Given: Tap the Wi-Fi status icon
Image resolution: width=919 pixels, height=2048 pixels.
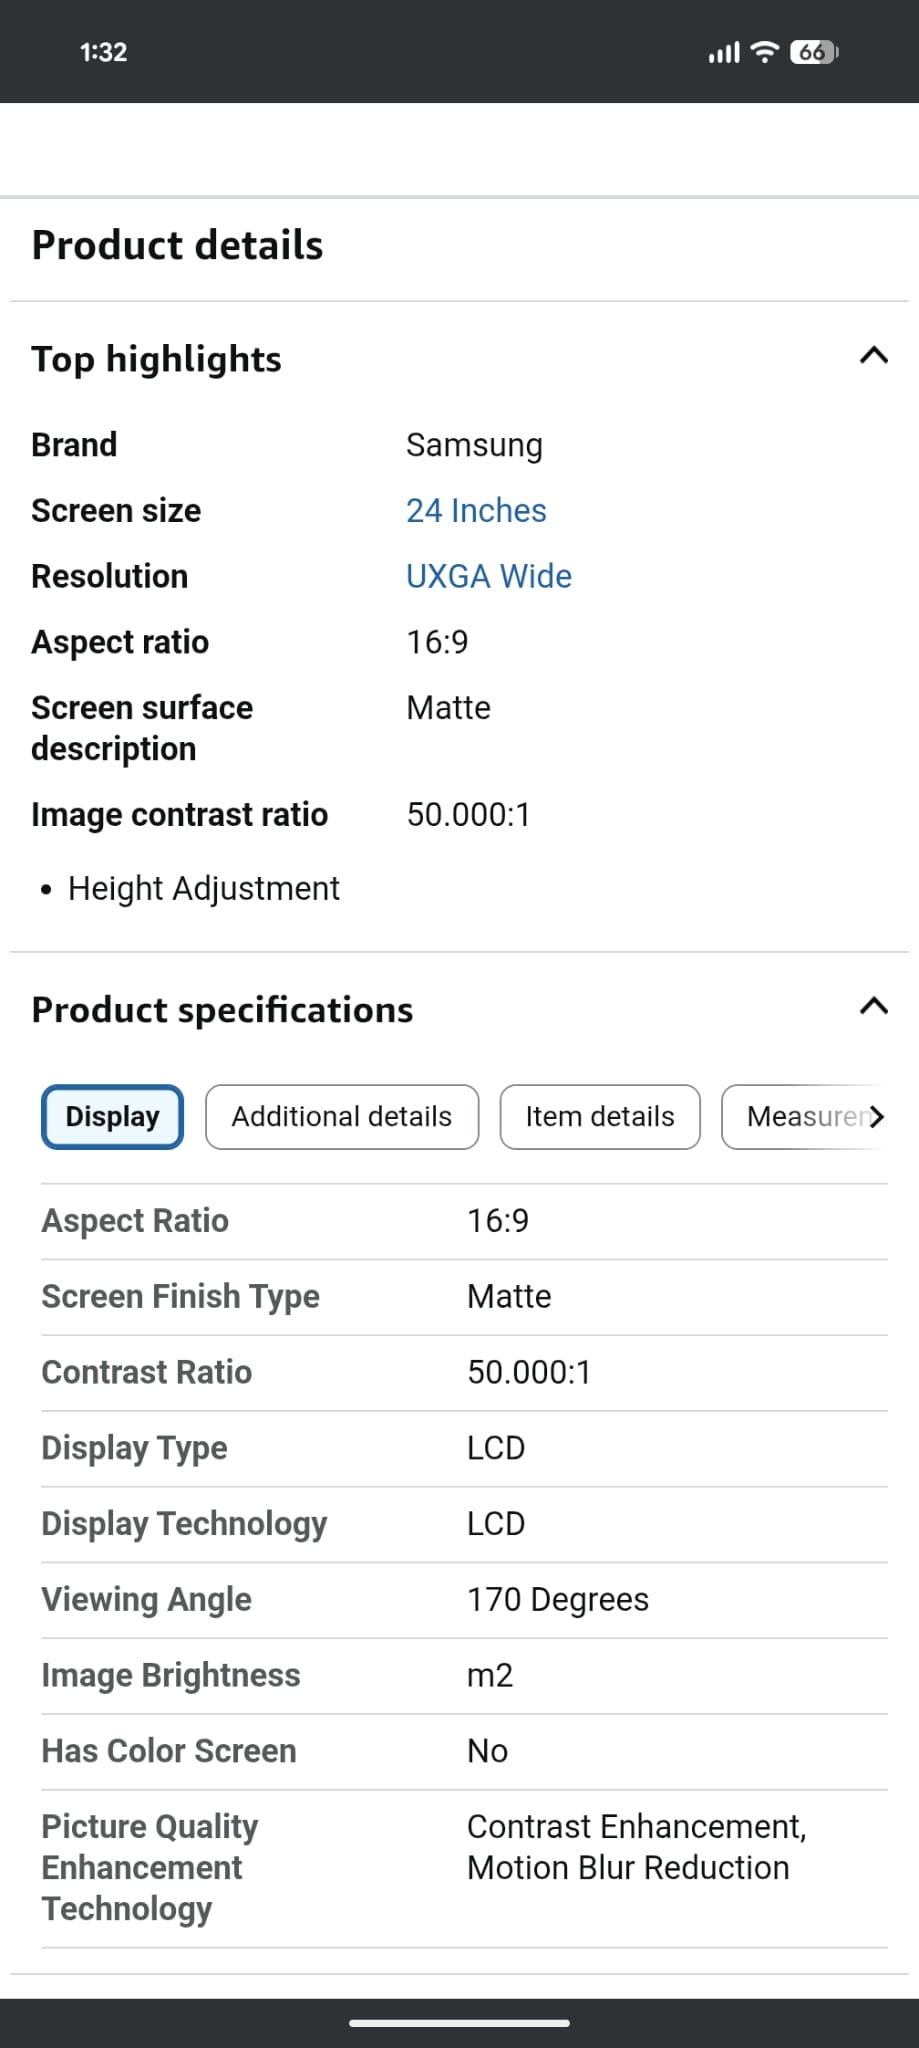Looking at the screenshot, I should coord(764,52).
